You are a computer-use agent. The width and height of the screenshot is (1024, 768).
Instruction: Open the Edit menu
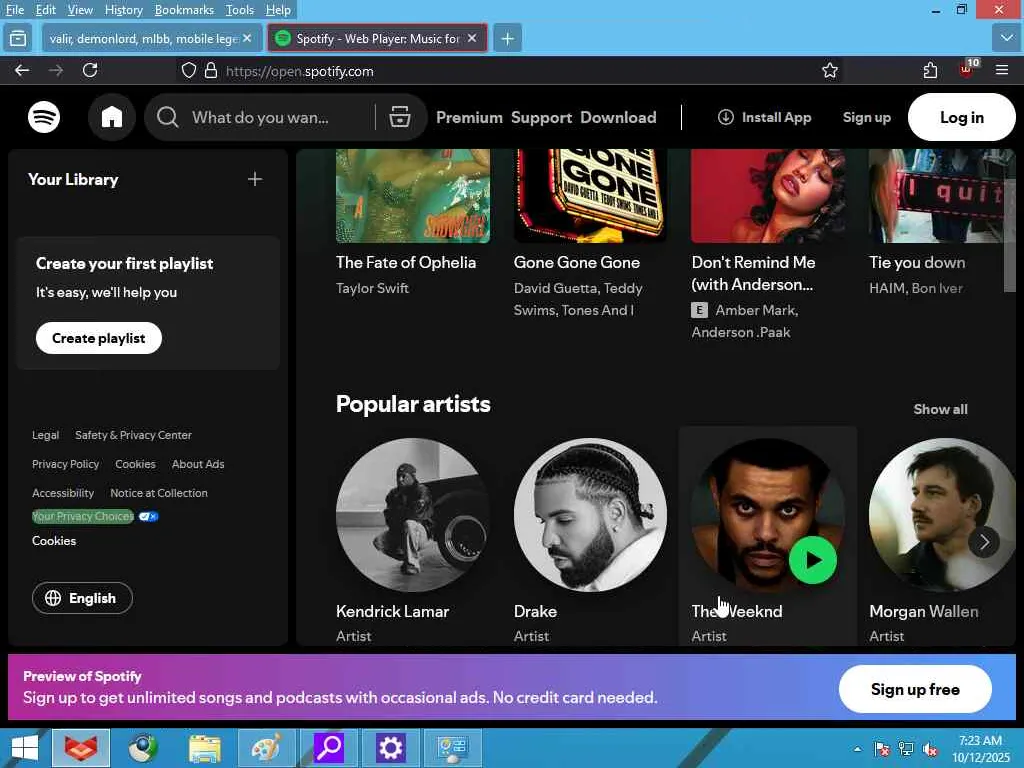click(46, 10)
